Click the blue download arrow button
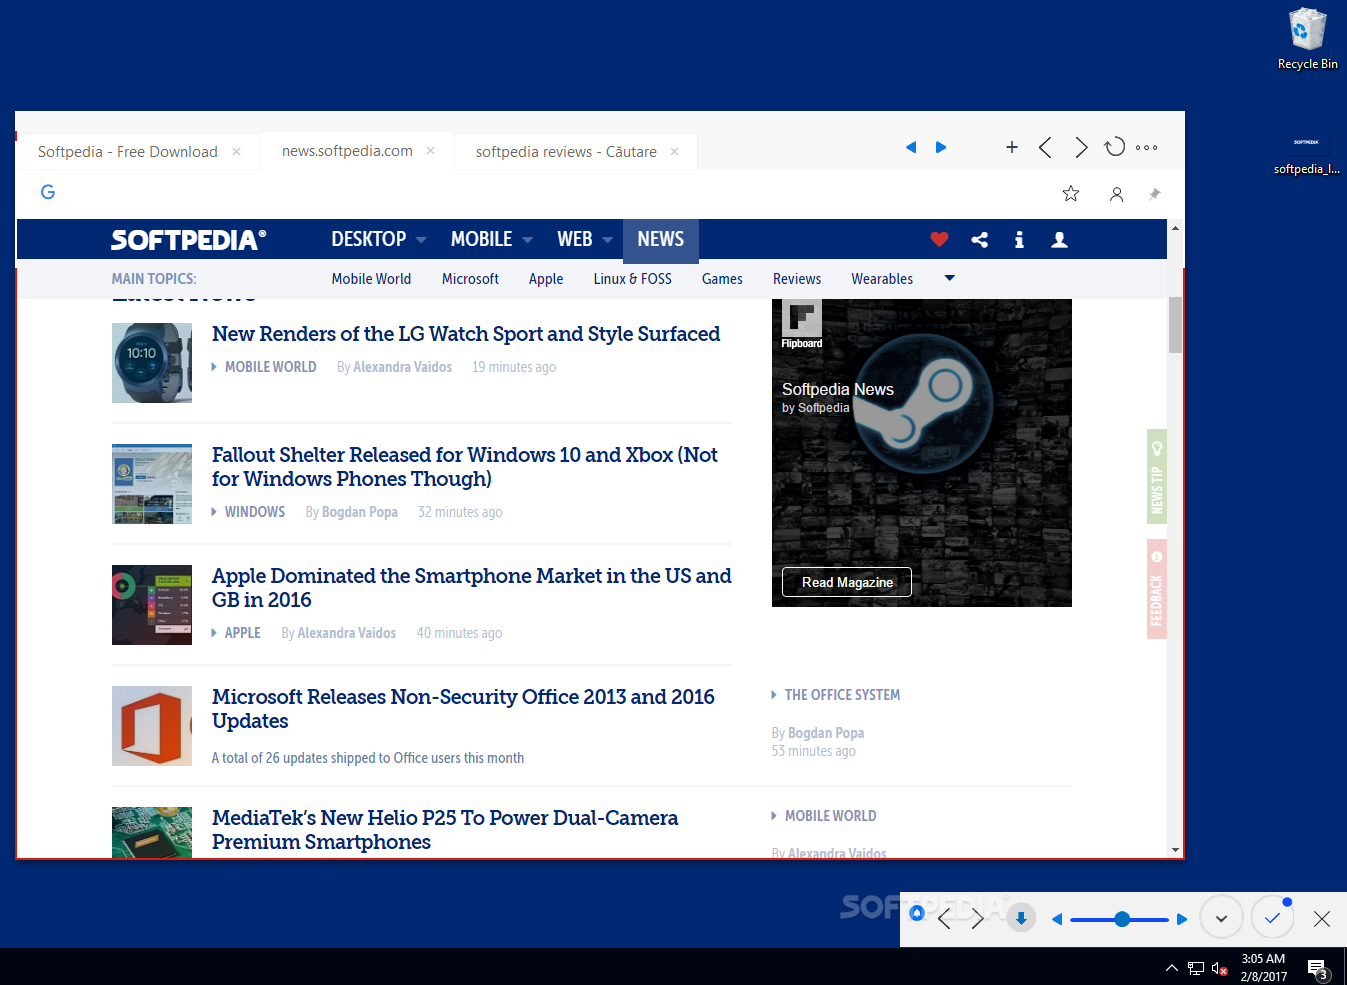Image resolution: width=1347 pixels, height=985 pixels. [1021, 918]
